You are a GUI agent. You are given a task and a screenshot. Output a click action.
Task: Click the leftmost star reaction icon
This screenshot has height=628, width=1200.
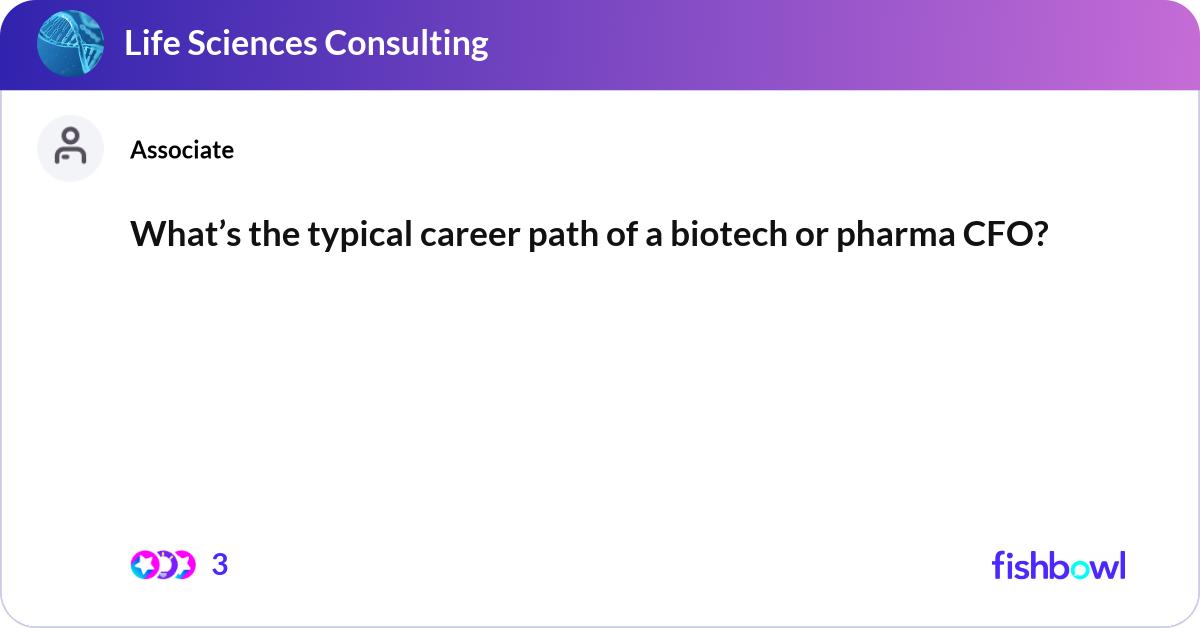coord(143,565)
